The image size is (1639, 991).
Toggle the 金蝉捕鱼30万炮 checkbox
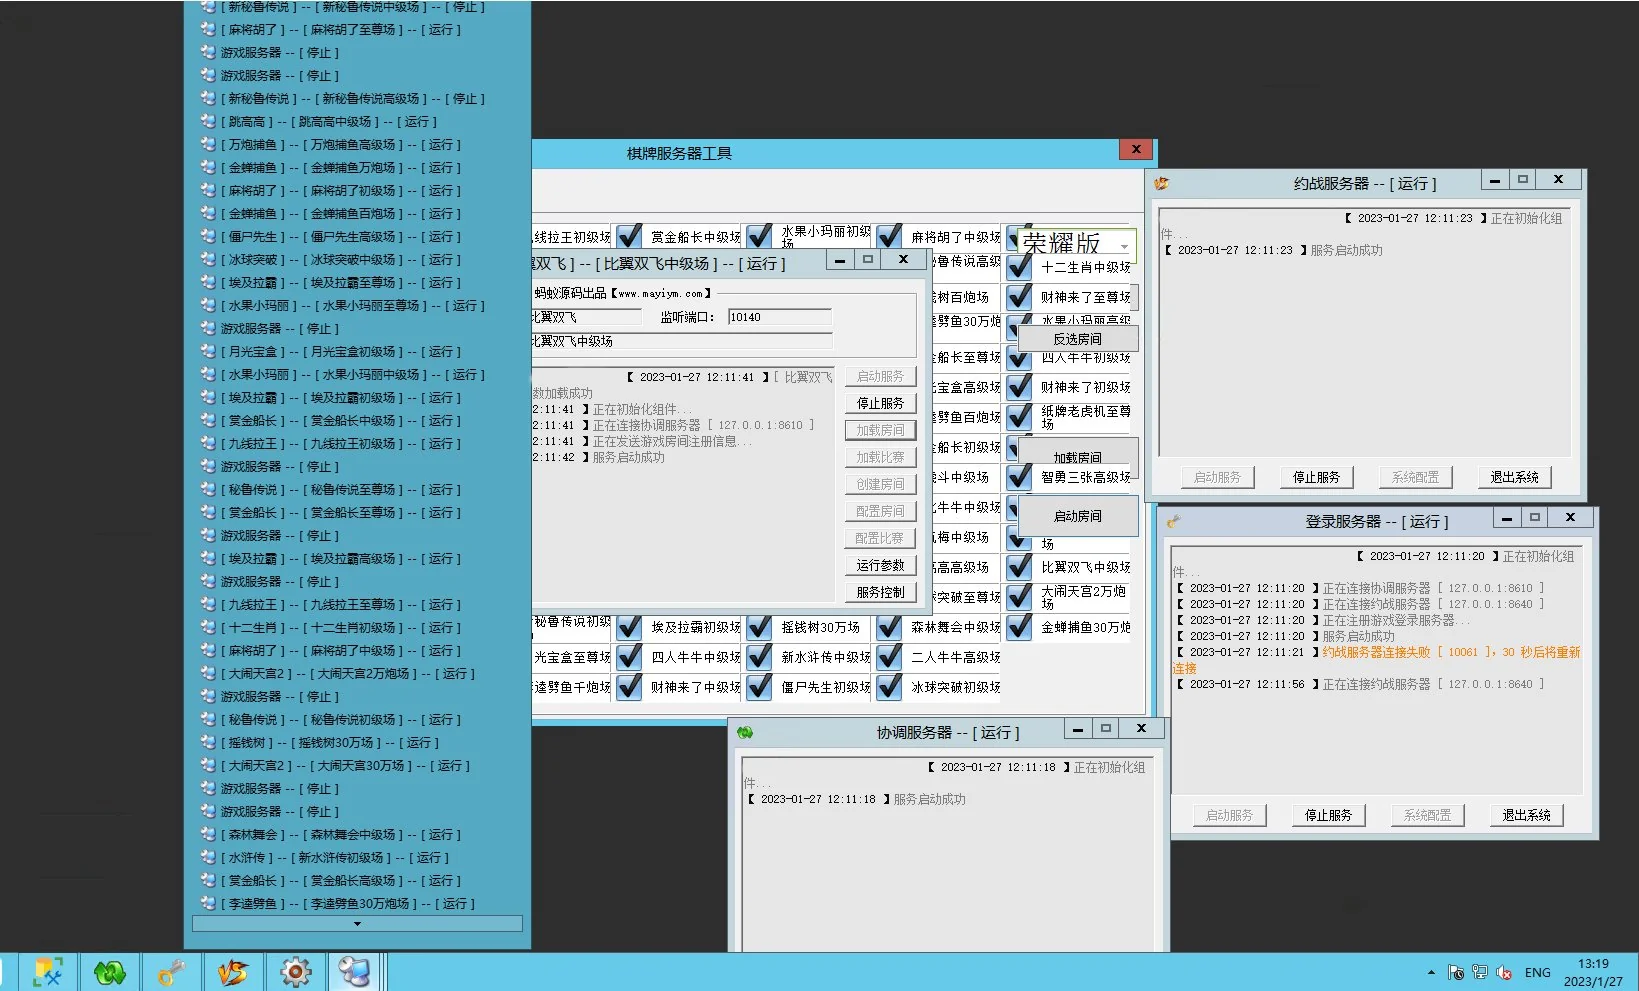tap(1019, 627)
